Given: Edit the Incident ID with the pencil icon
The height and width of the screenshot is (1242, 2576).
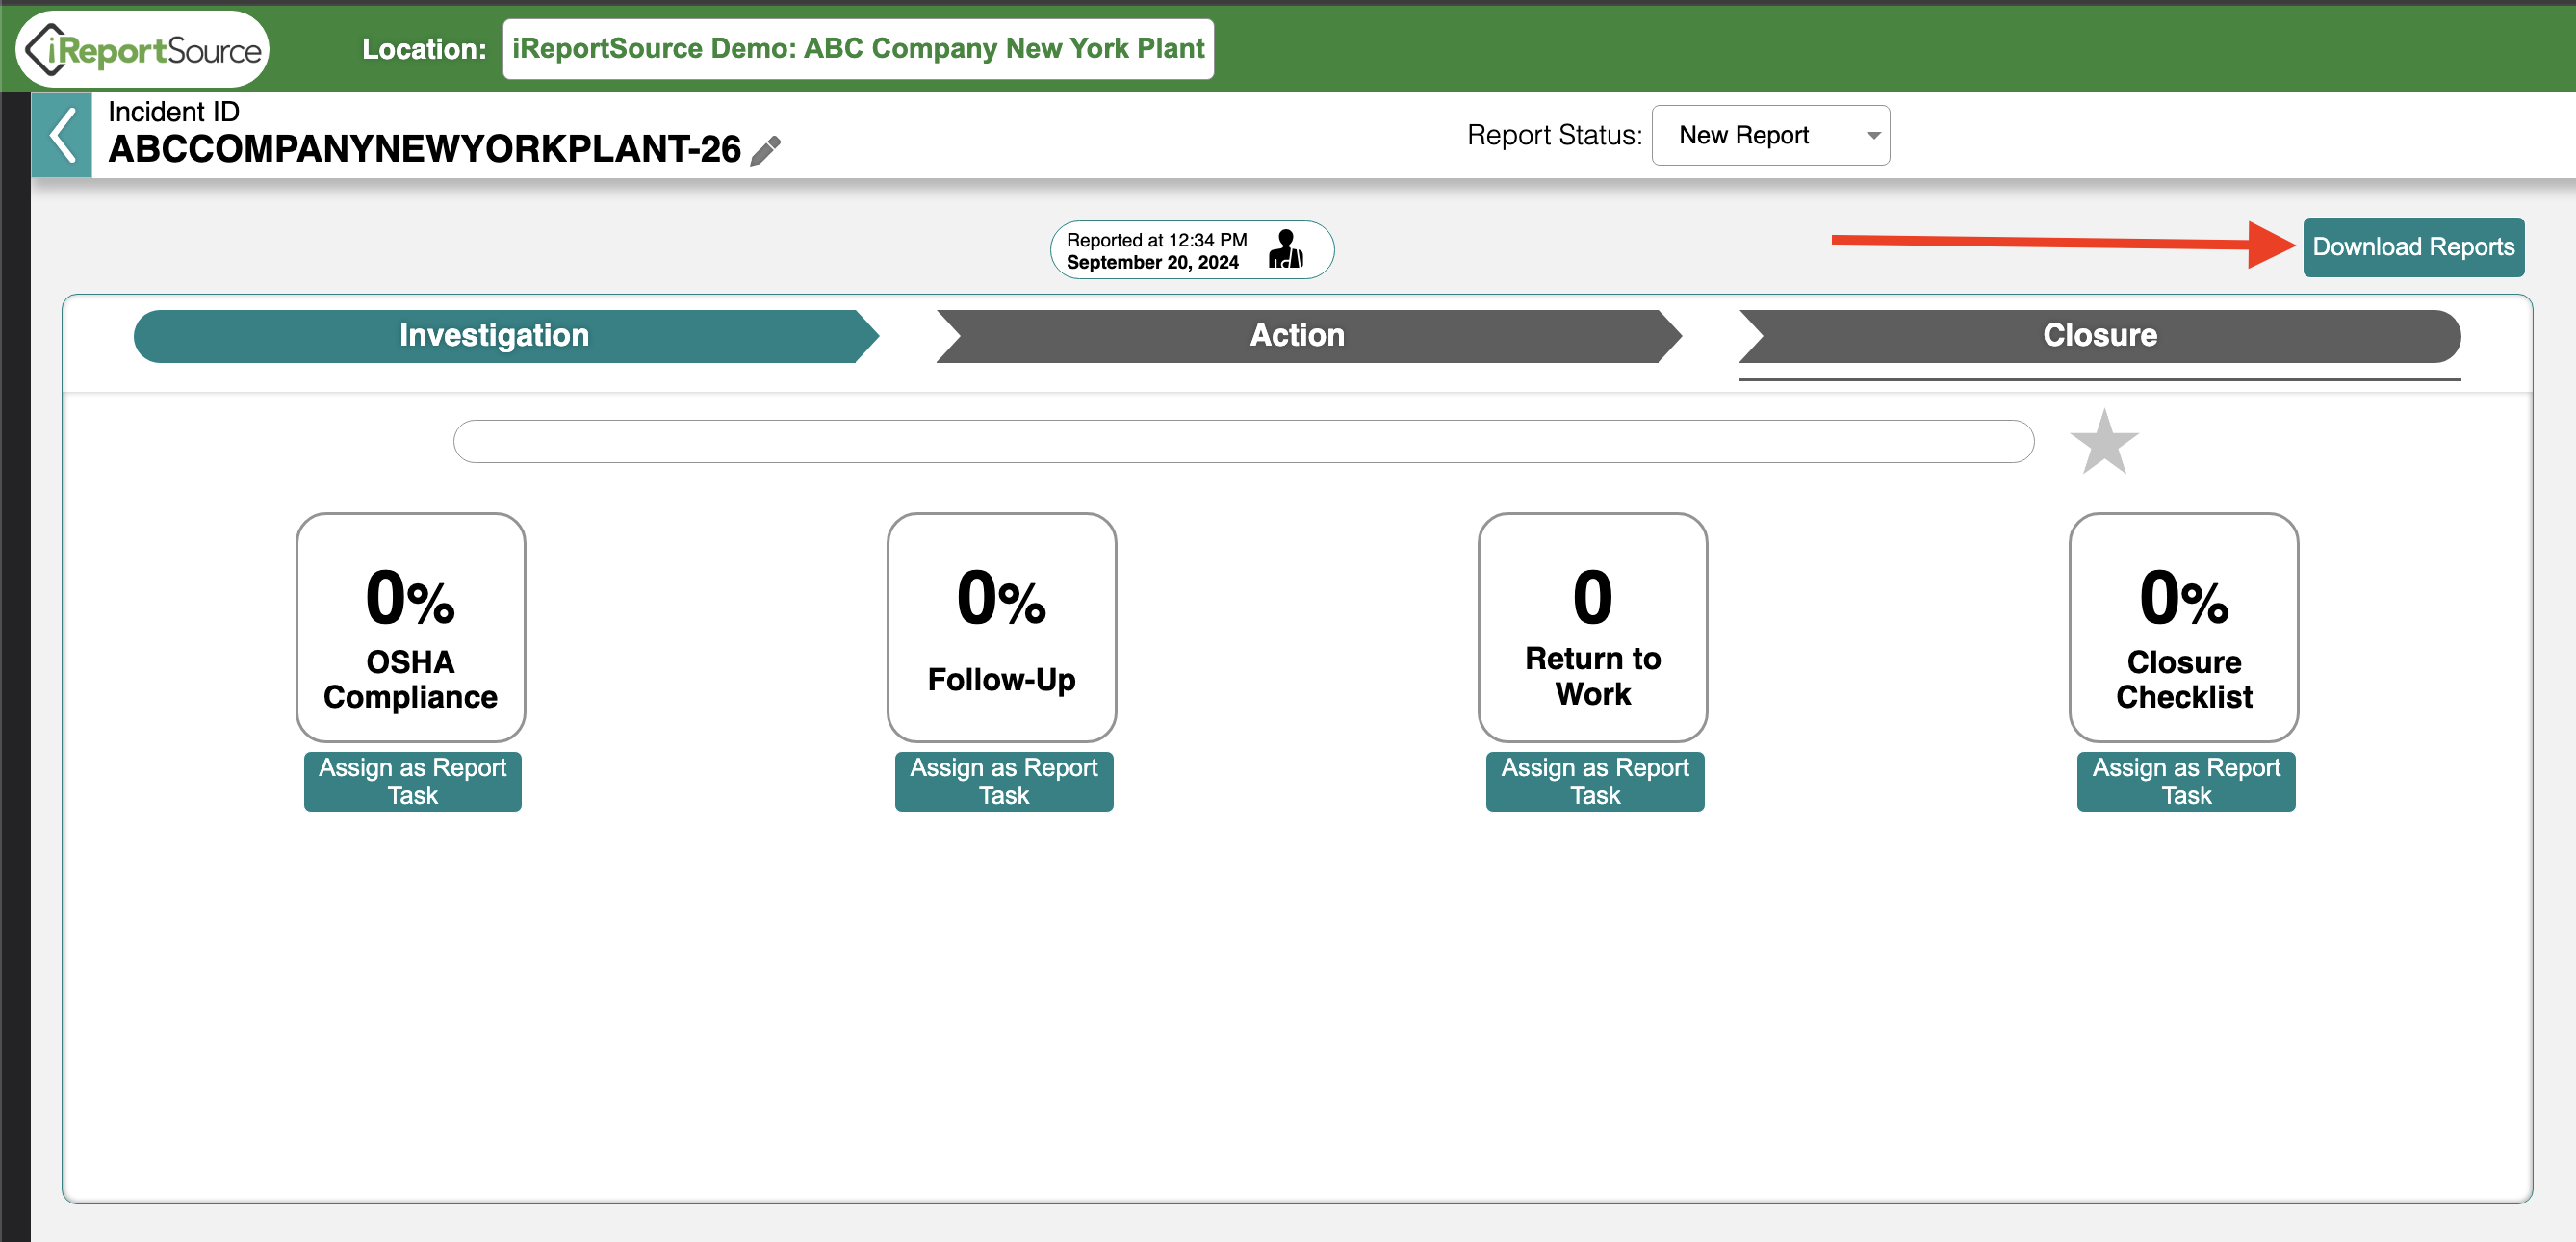Looking at the screenshot, I should 765,150.
